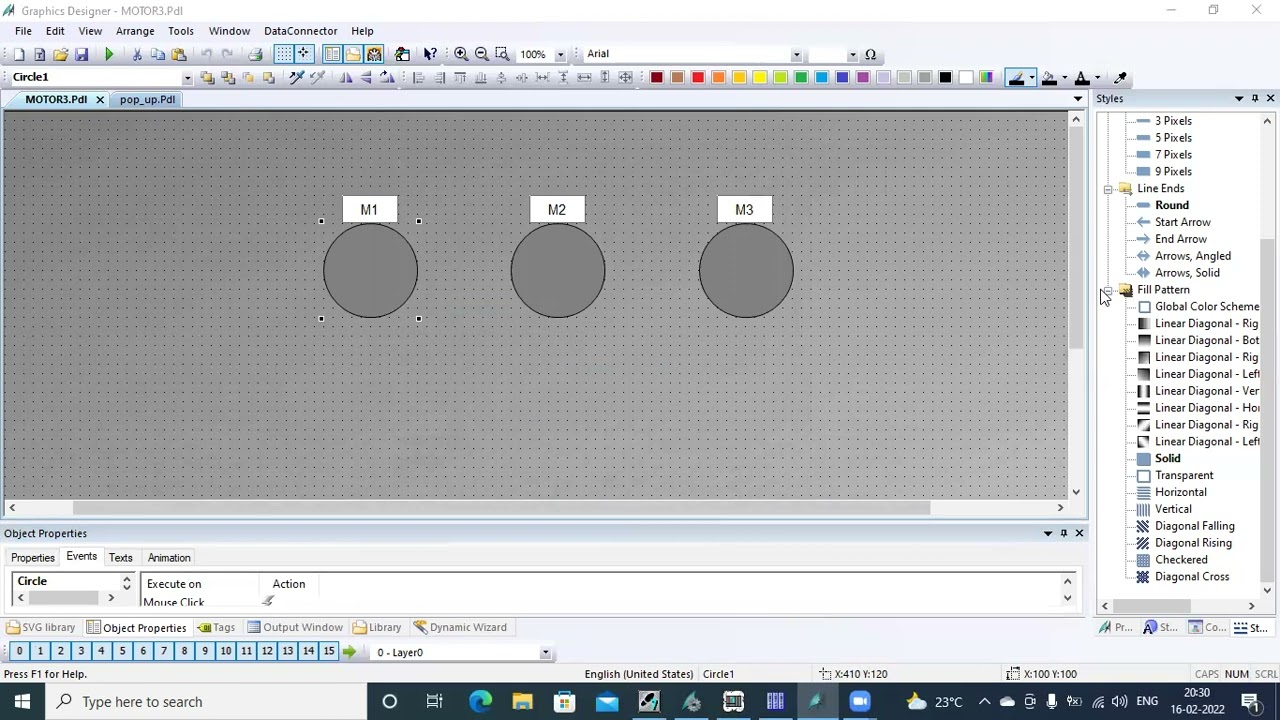Click the Zoom Out magnifier icon
Screen dimensions: 1280x720
pos(482,54)
